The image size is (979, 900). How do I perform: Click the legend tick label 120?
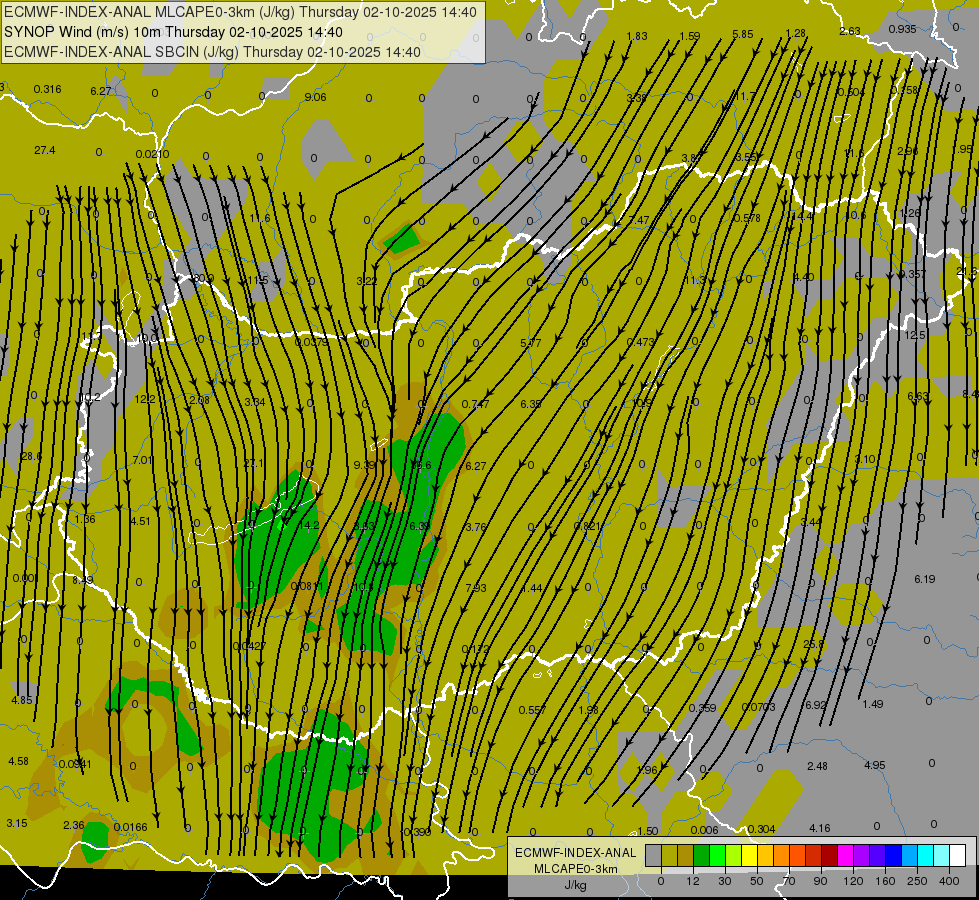[x=853, y=881]
